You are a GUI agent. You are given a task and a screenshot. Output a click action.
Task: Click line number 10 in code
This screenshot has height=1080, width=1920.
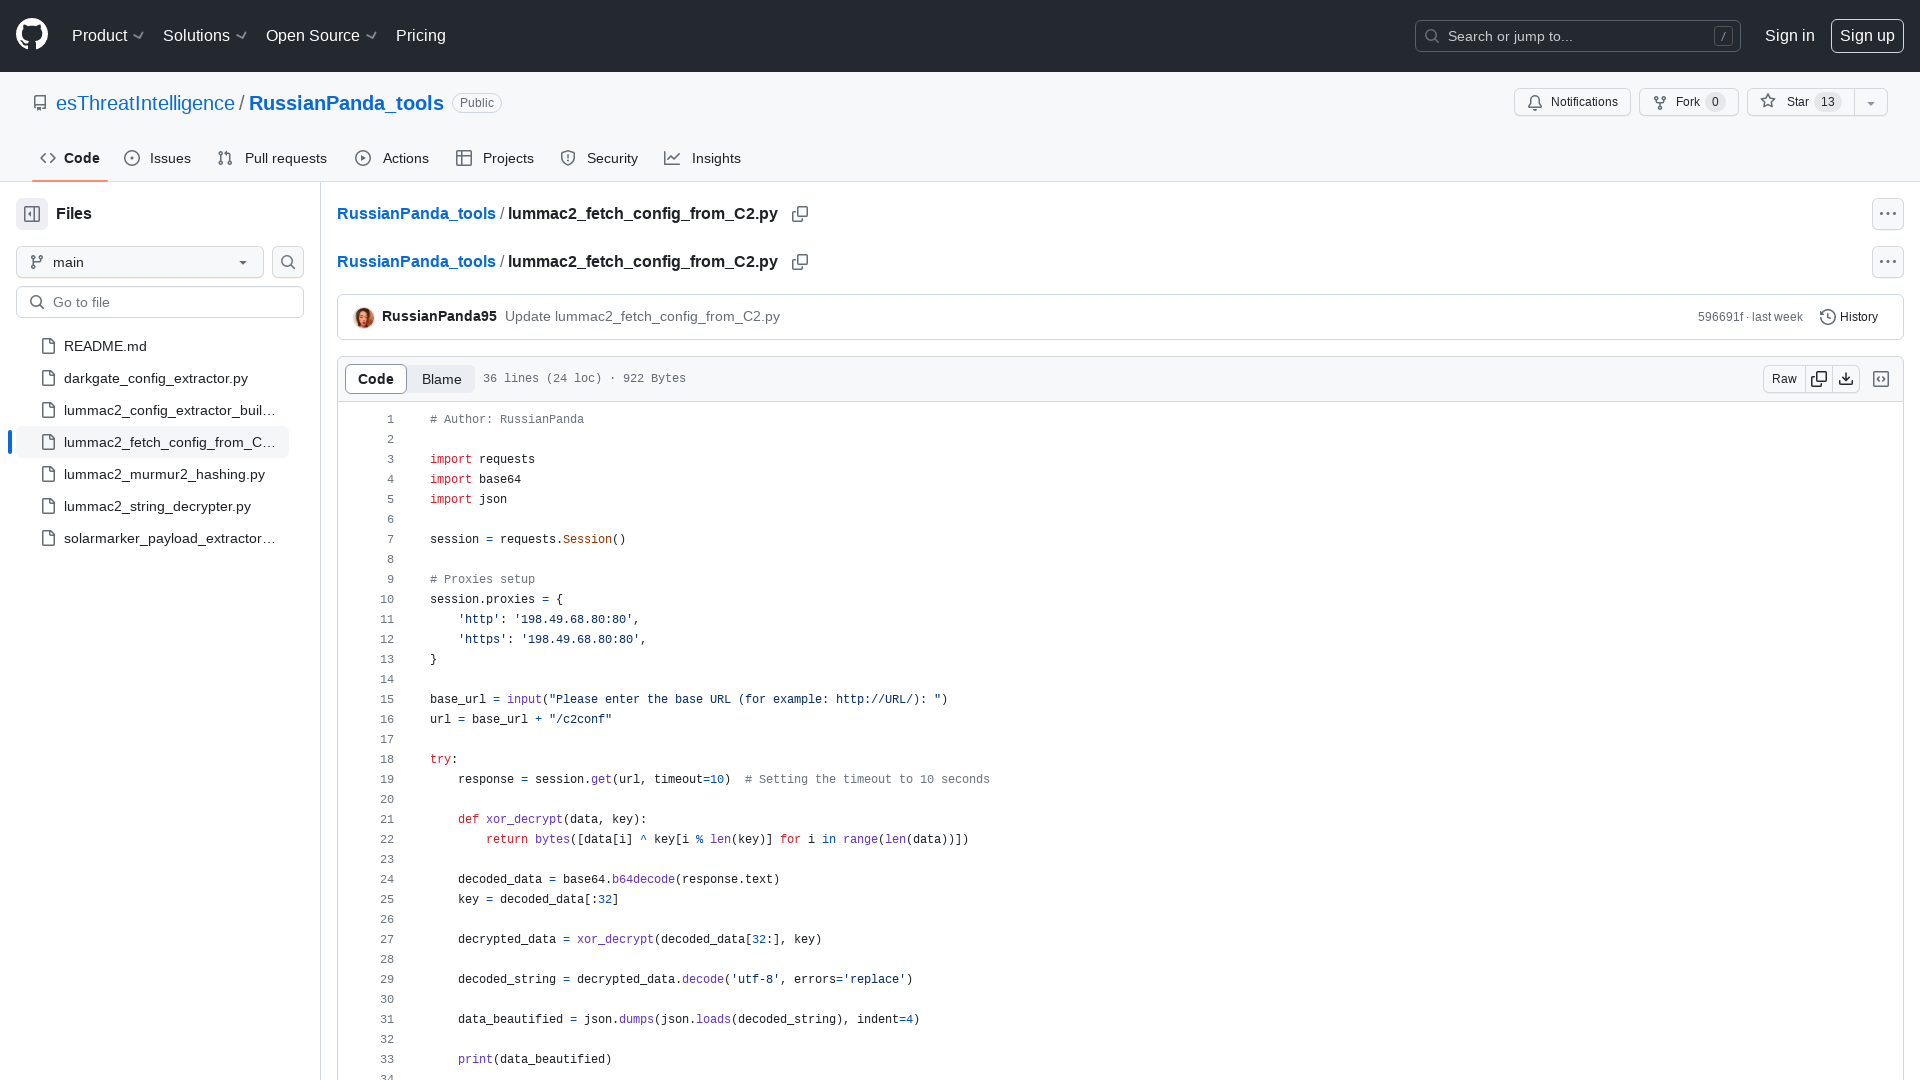click(387, 600)
